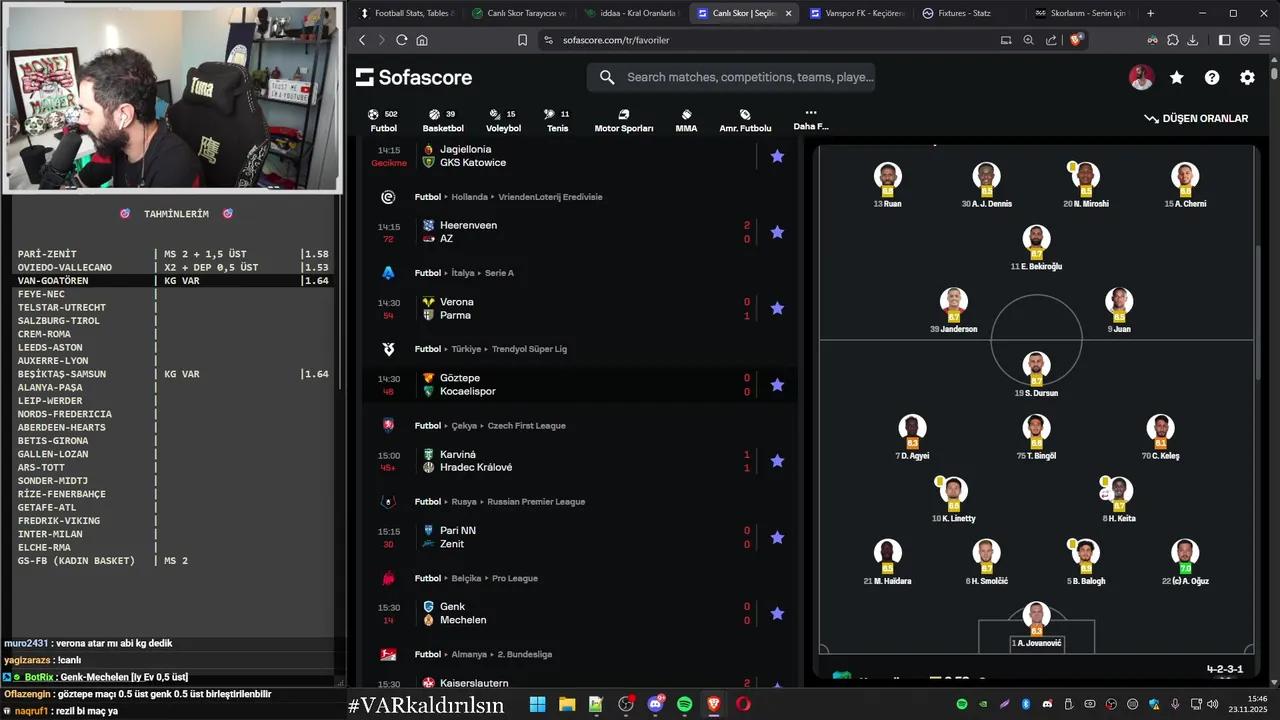Open the MMA category
Screen dimensions: 1280x720
pyautogui.click(x=686, y=121)
